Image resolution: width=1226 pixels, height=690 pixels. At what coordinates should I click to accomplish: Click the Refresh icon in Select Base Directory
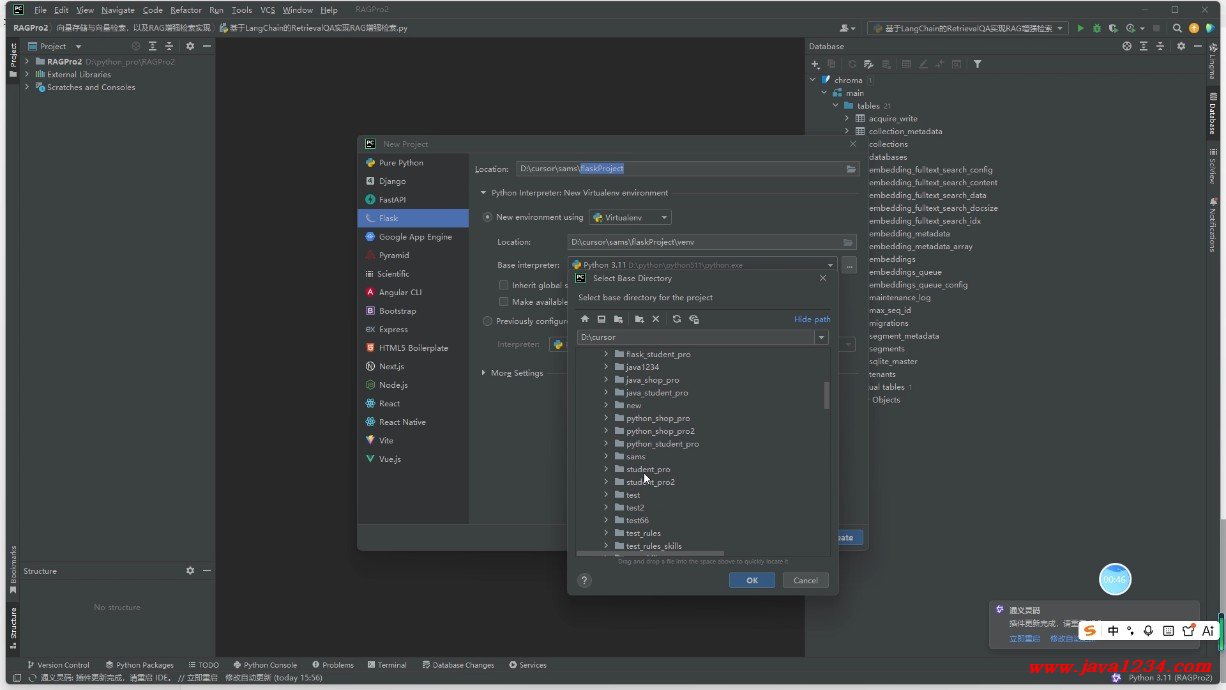click(676, 319)
